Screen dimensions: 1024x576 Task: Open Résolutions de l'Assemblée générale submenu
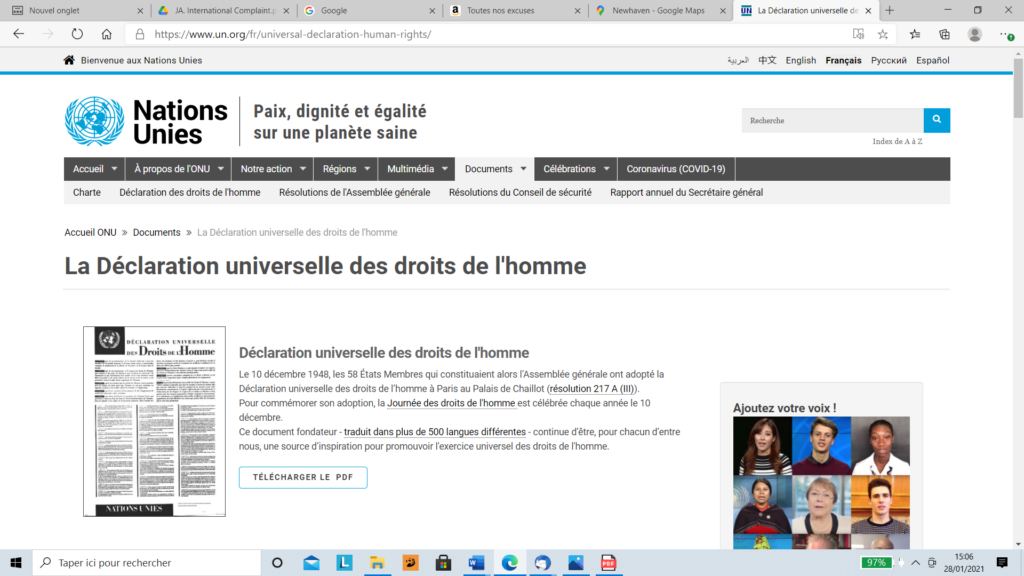355,193
